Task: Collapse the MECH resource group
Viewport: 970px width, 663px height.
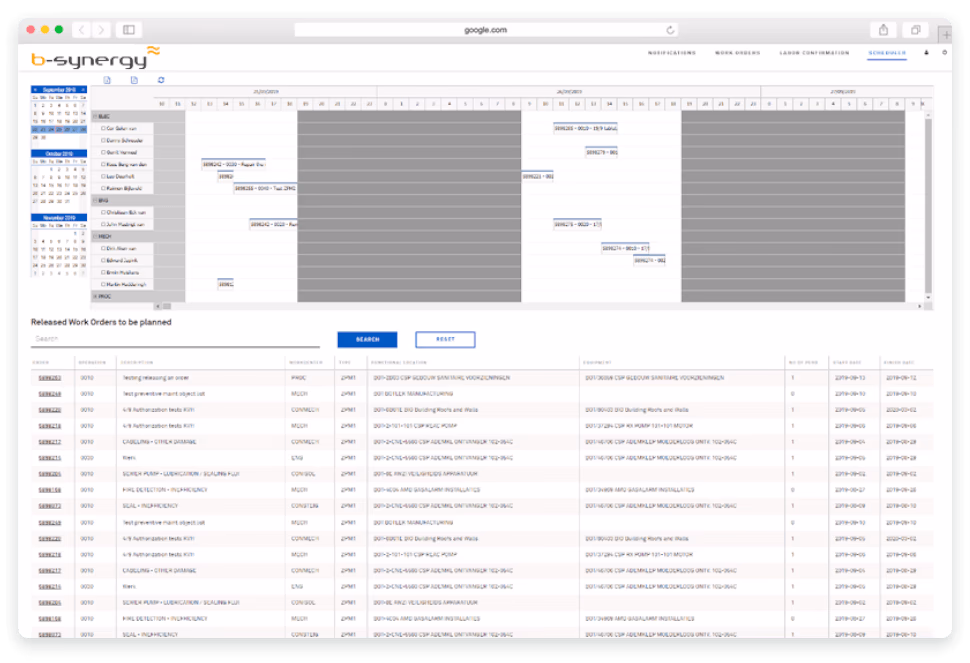Action: click(x=94, y=235)
